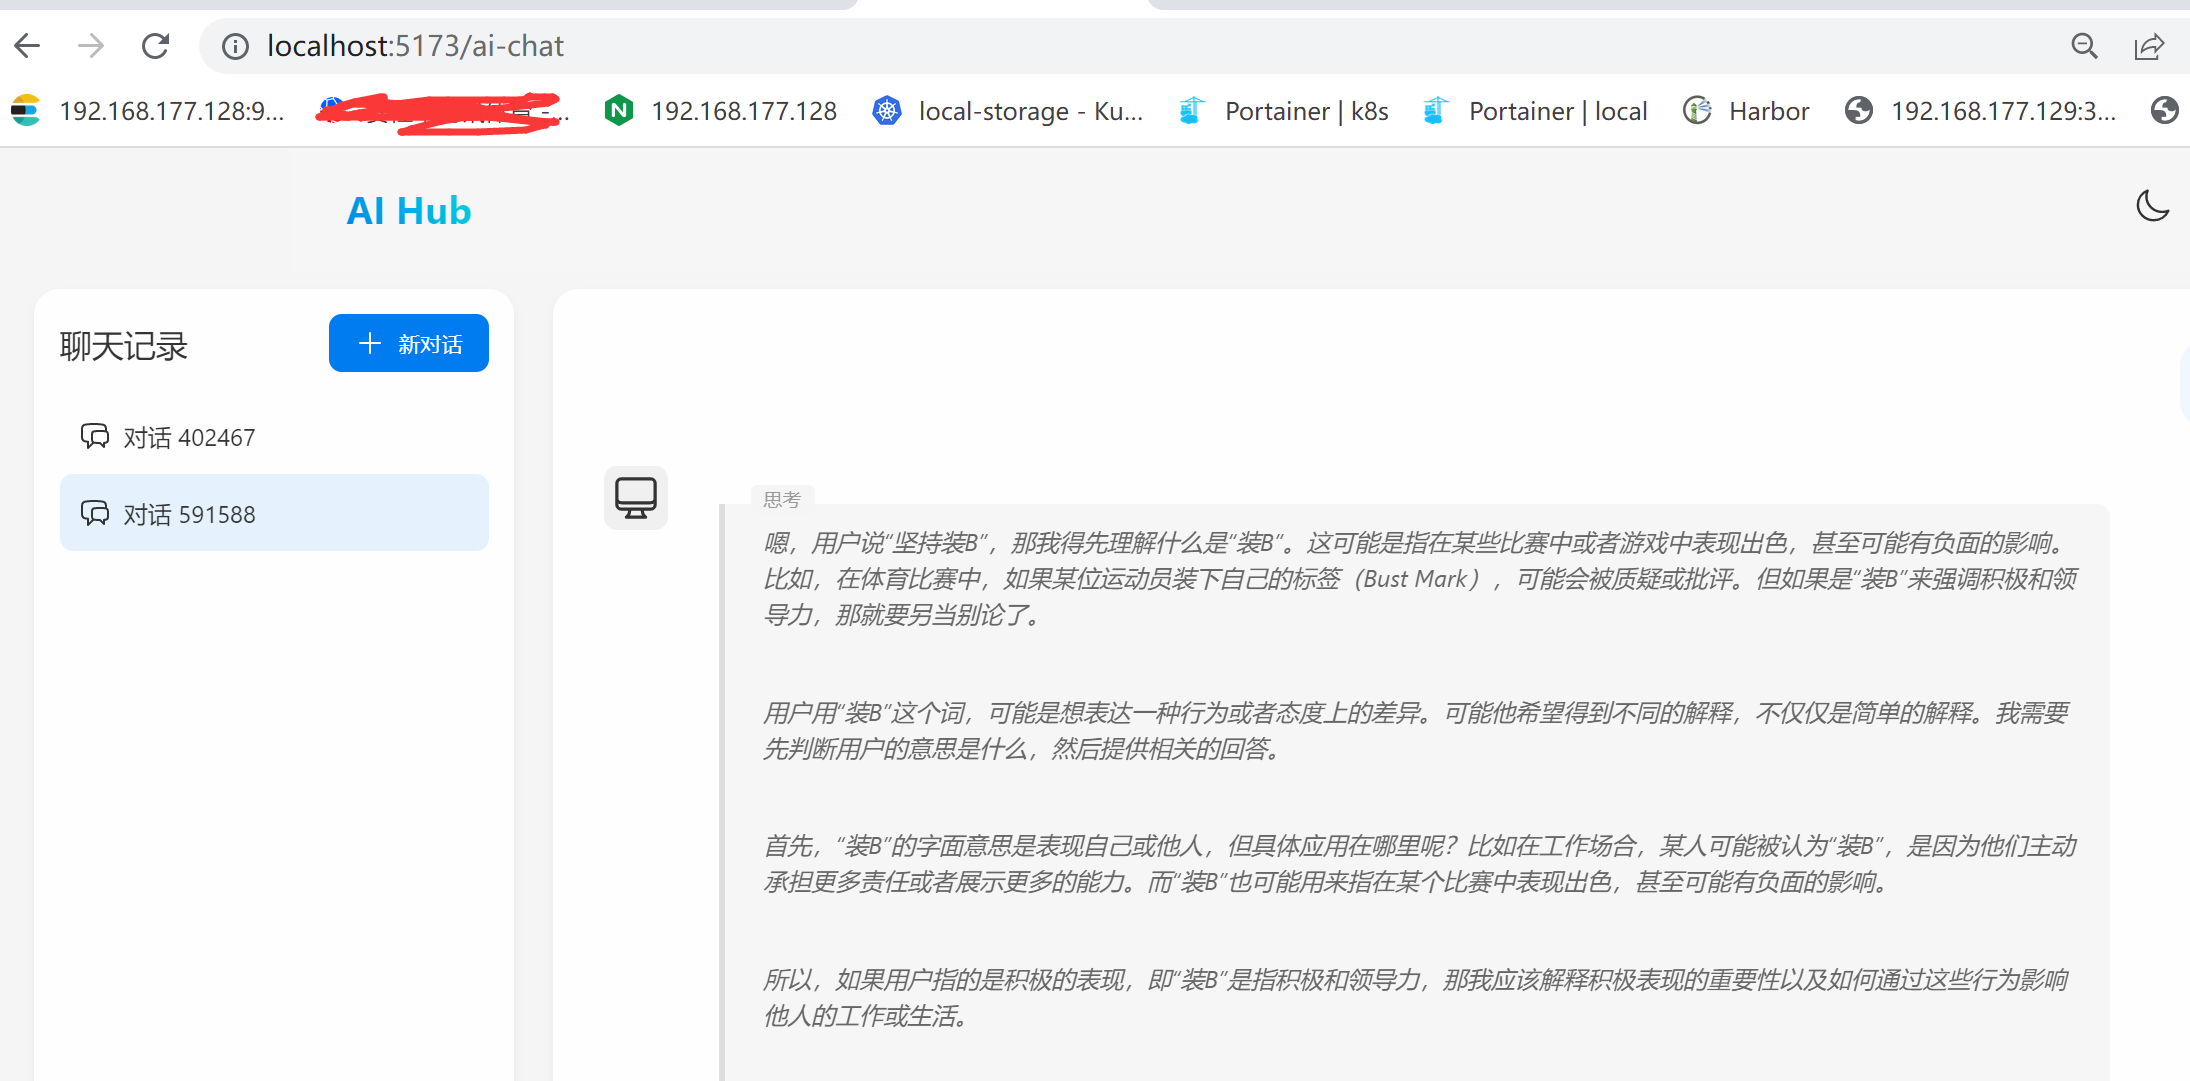This screenshot has width=2190, height=1081.
Task: Open the Harbor bookmark
Action: [1747, 111]
